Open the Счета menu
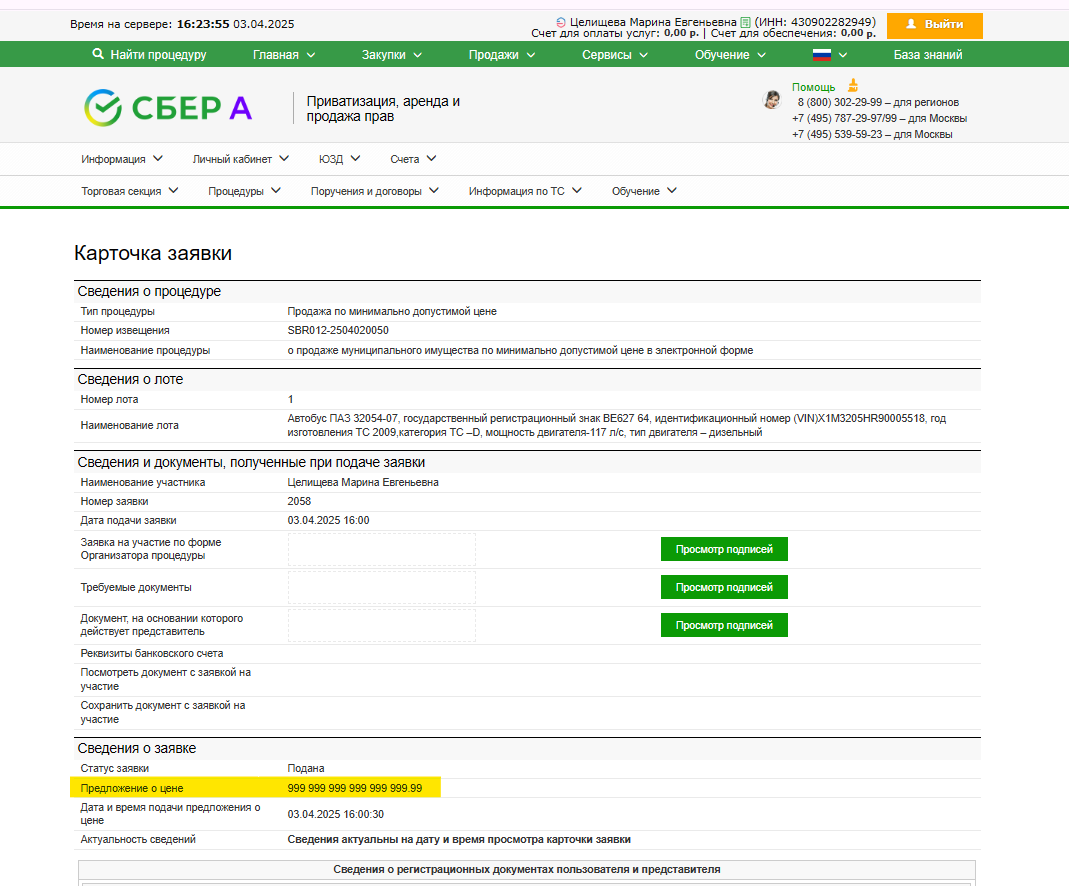The height and width of the screenshot is (886, 1069). click(x=413, y=159)
